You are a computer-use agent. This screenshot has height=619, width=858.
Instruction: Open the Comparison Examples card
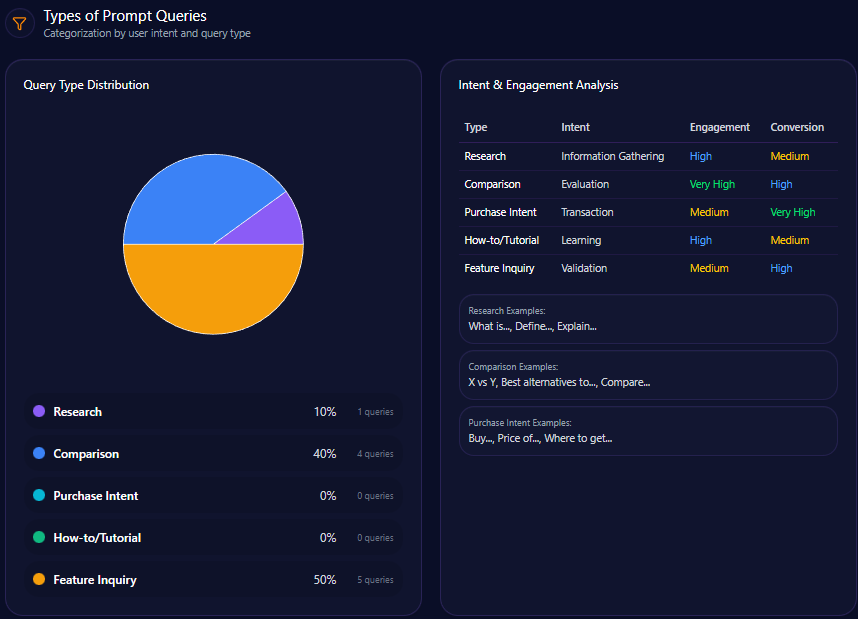(648, 375)
